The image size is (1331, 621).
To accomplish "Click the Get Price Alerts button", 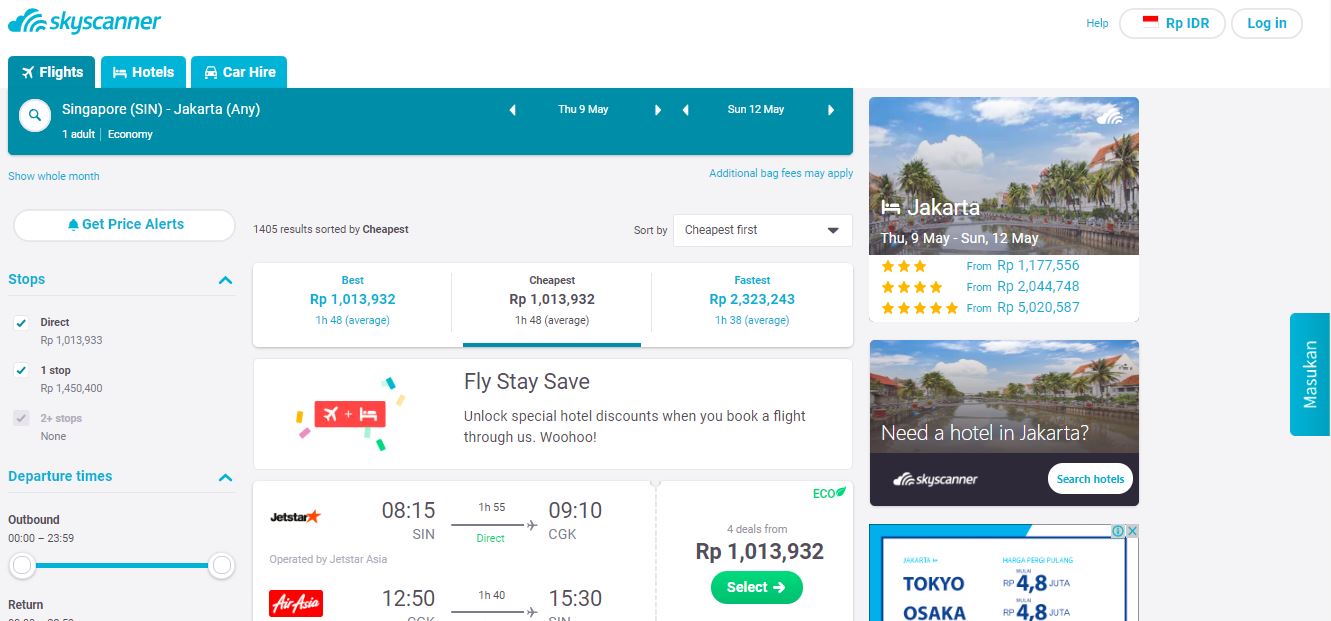I will pos(124,225).
